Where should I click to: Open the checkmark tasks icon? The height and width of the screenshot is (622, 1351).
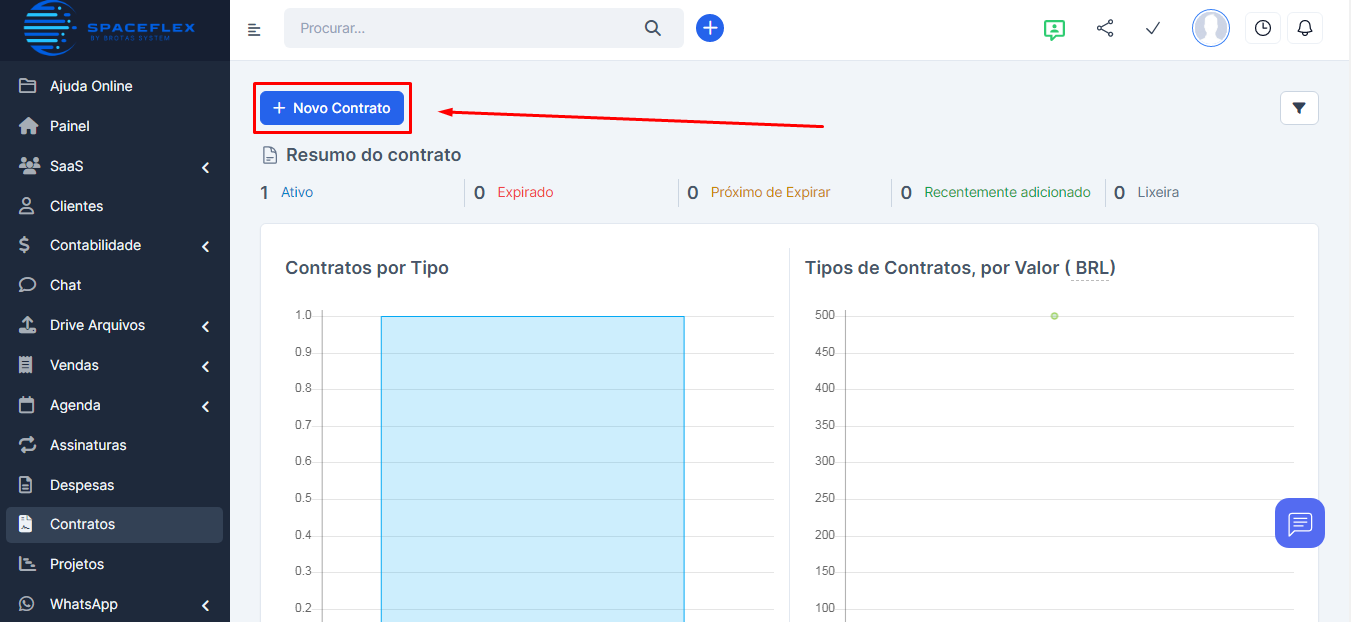pos(1152,28)
